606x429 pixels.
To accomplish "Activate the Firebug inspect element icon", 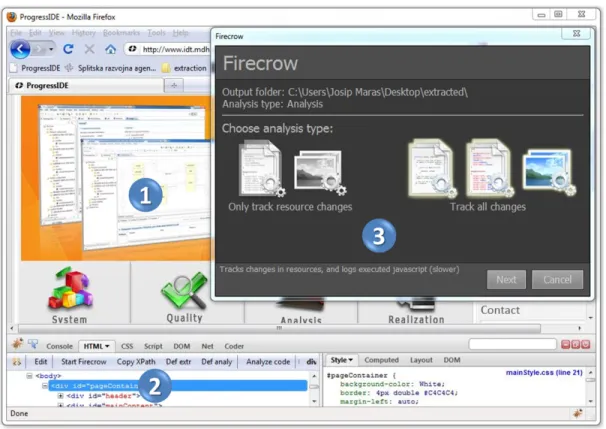I will tap(33, 344).
